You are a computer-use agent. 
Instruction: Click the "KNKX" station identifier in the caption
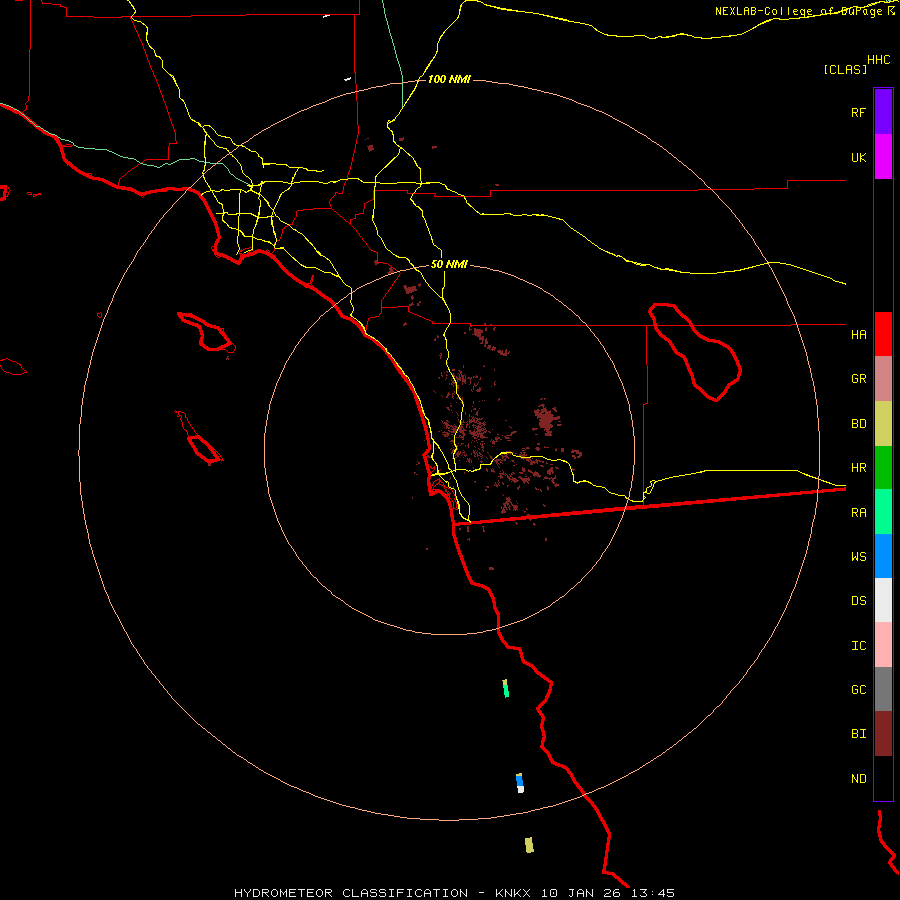click(x=513, y=893)
